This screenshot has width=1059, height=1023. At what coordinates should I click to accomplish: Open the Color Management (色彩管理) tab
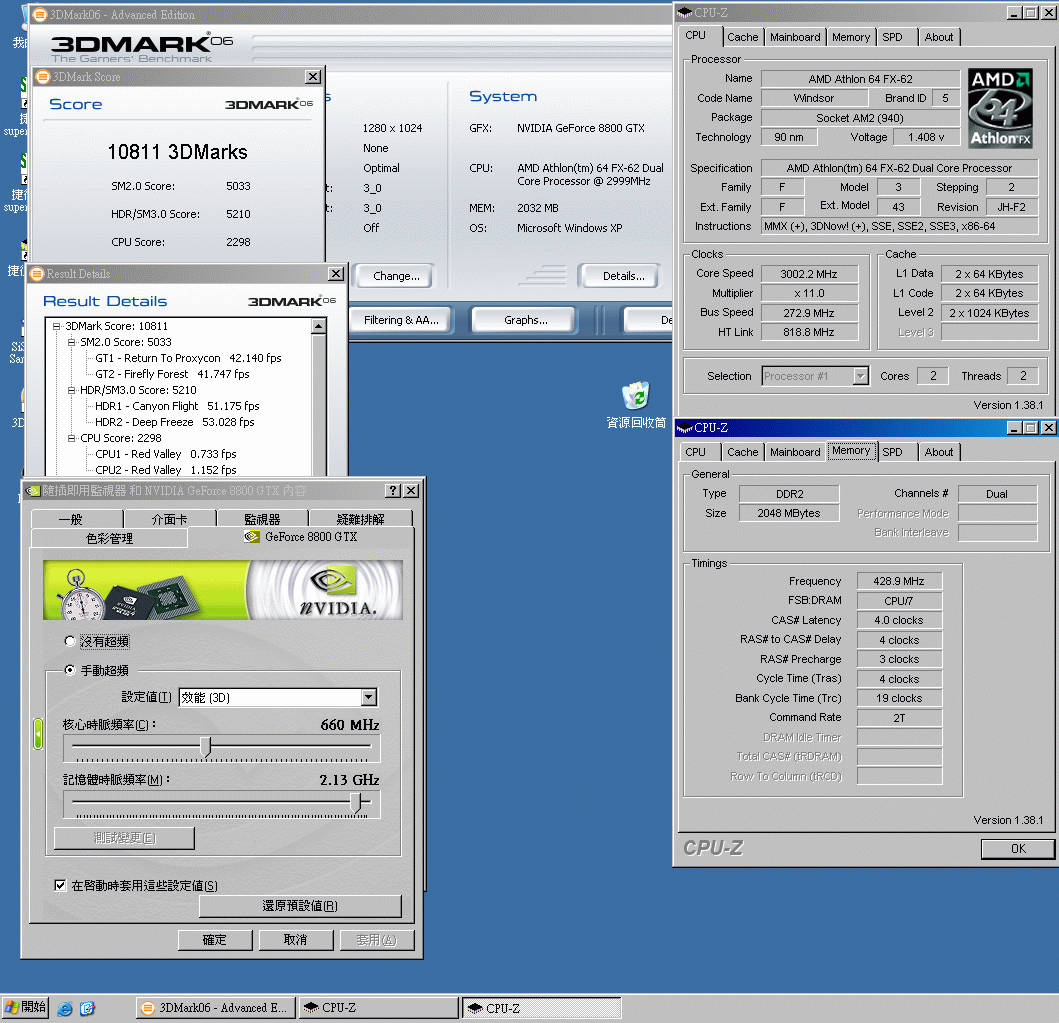tap(109, 538)
